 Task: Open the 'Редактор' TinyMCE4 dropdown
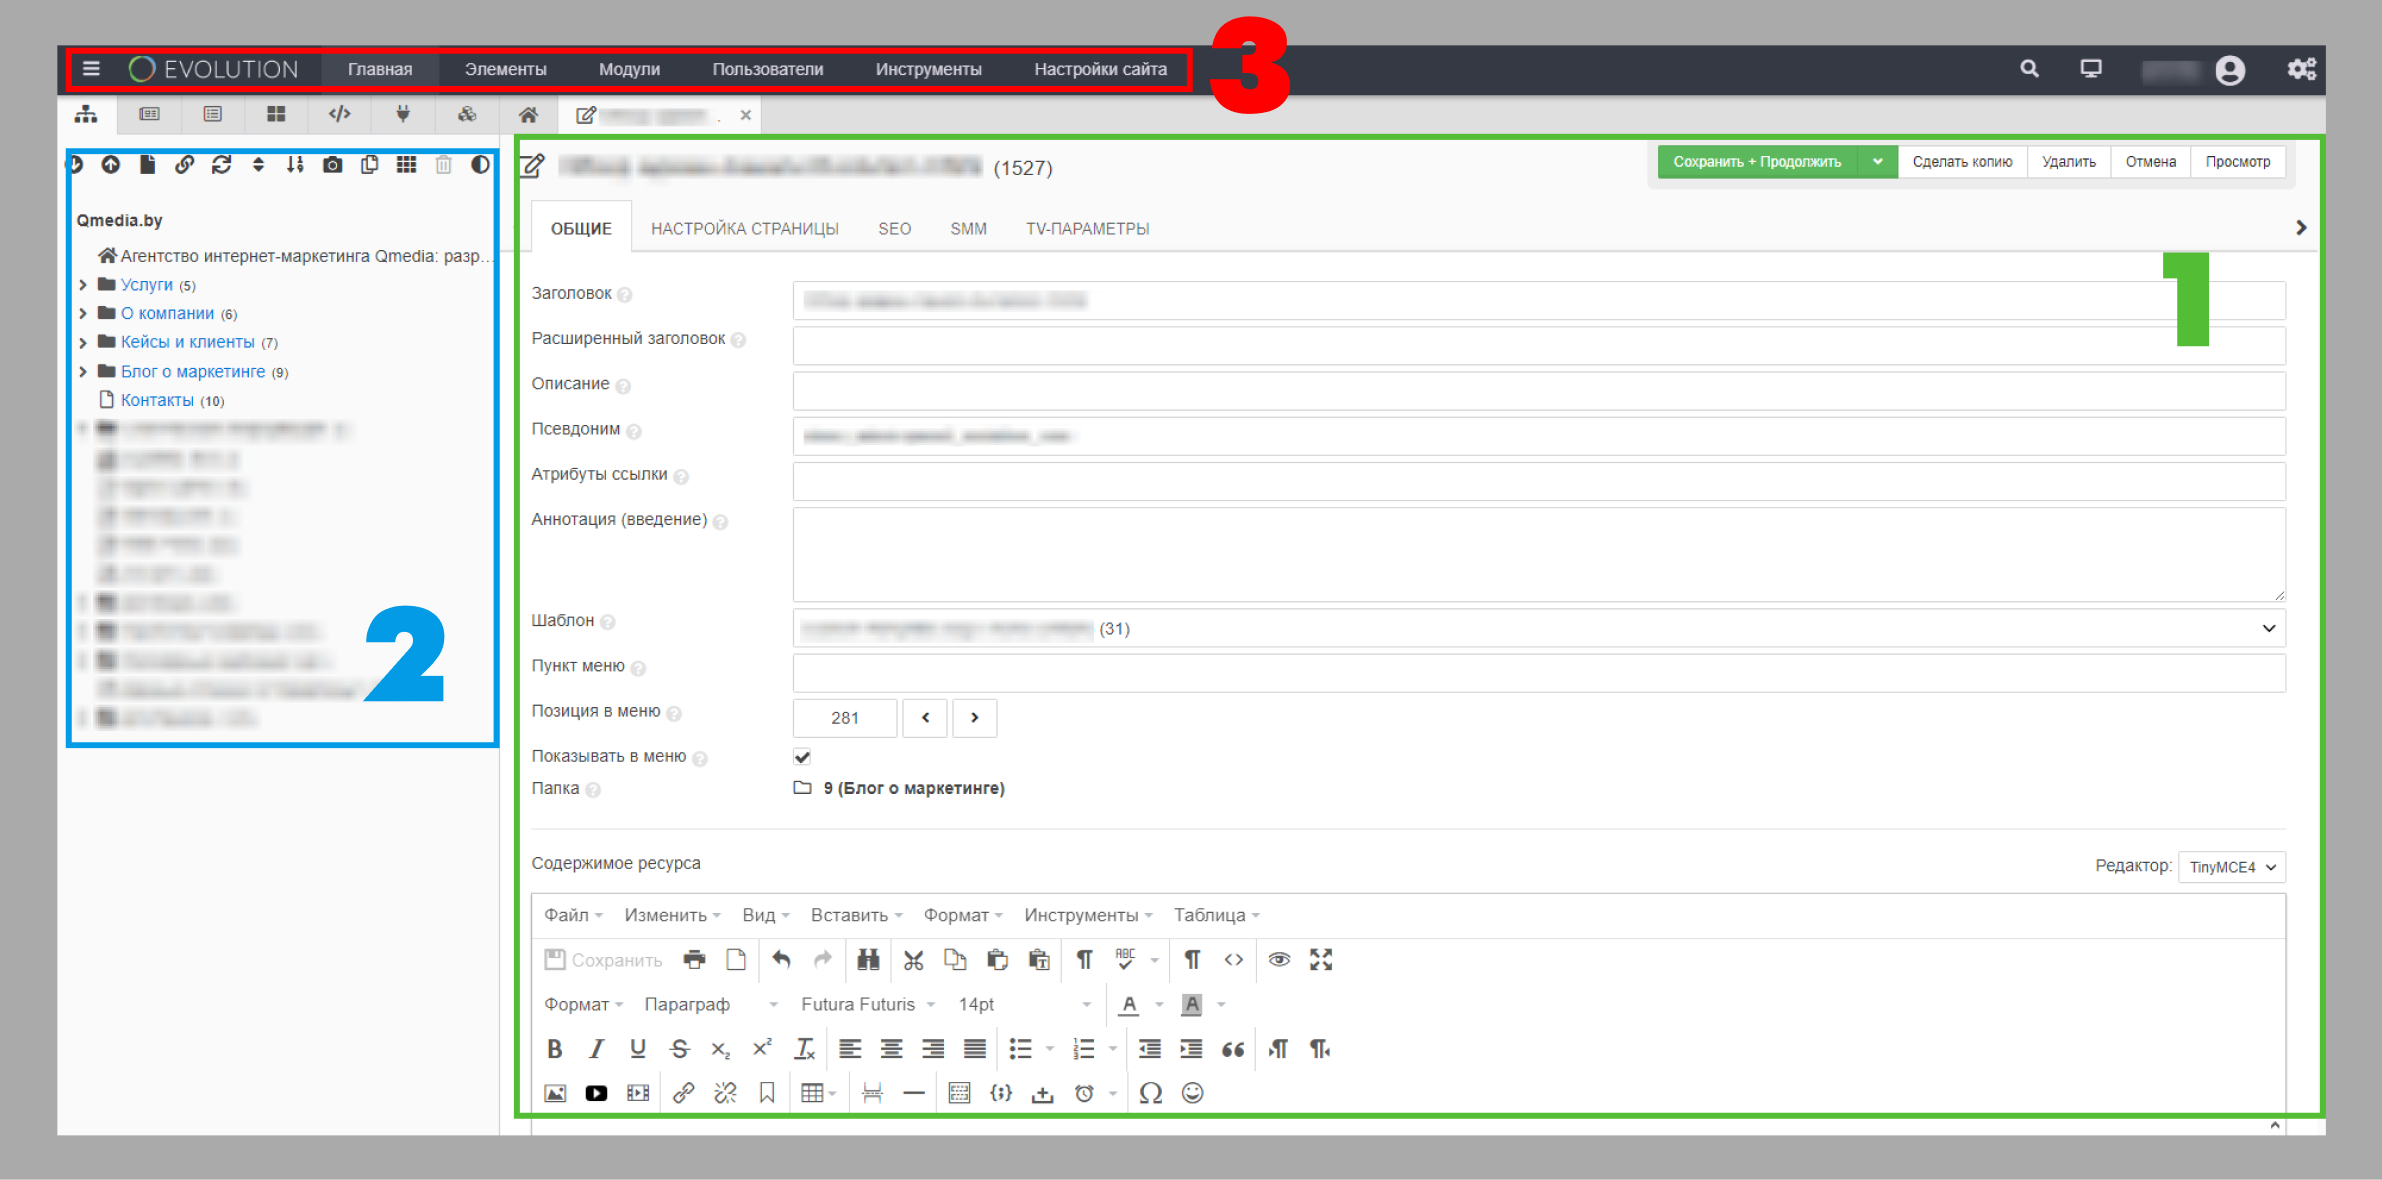pyautogui.click(x=2232, y=867)
